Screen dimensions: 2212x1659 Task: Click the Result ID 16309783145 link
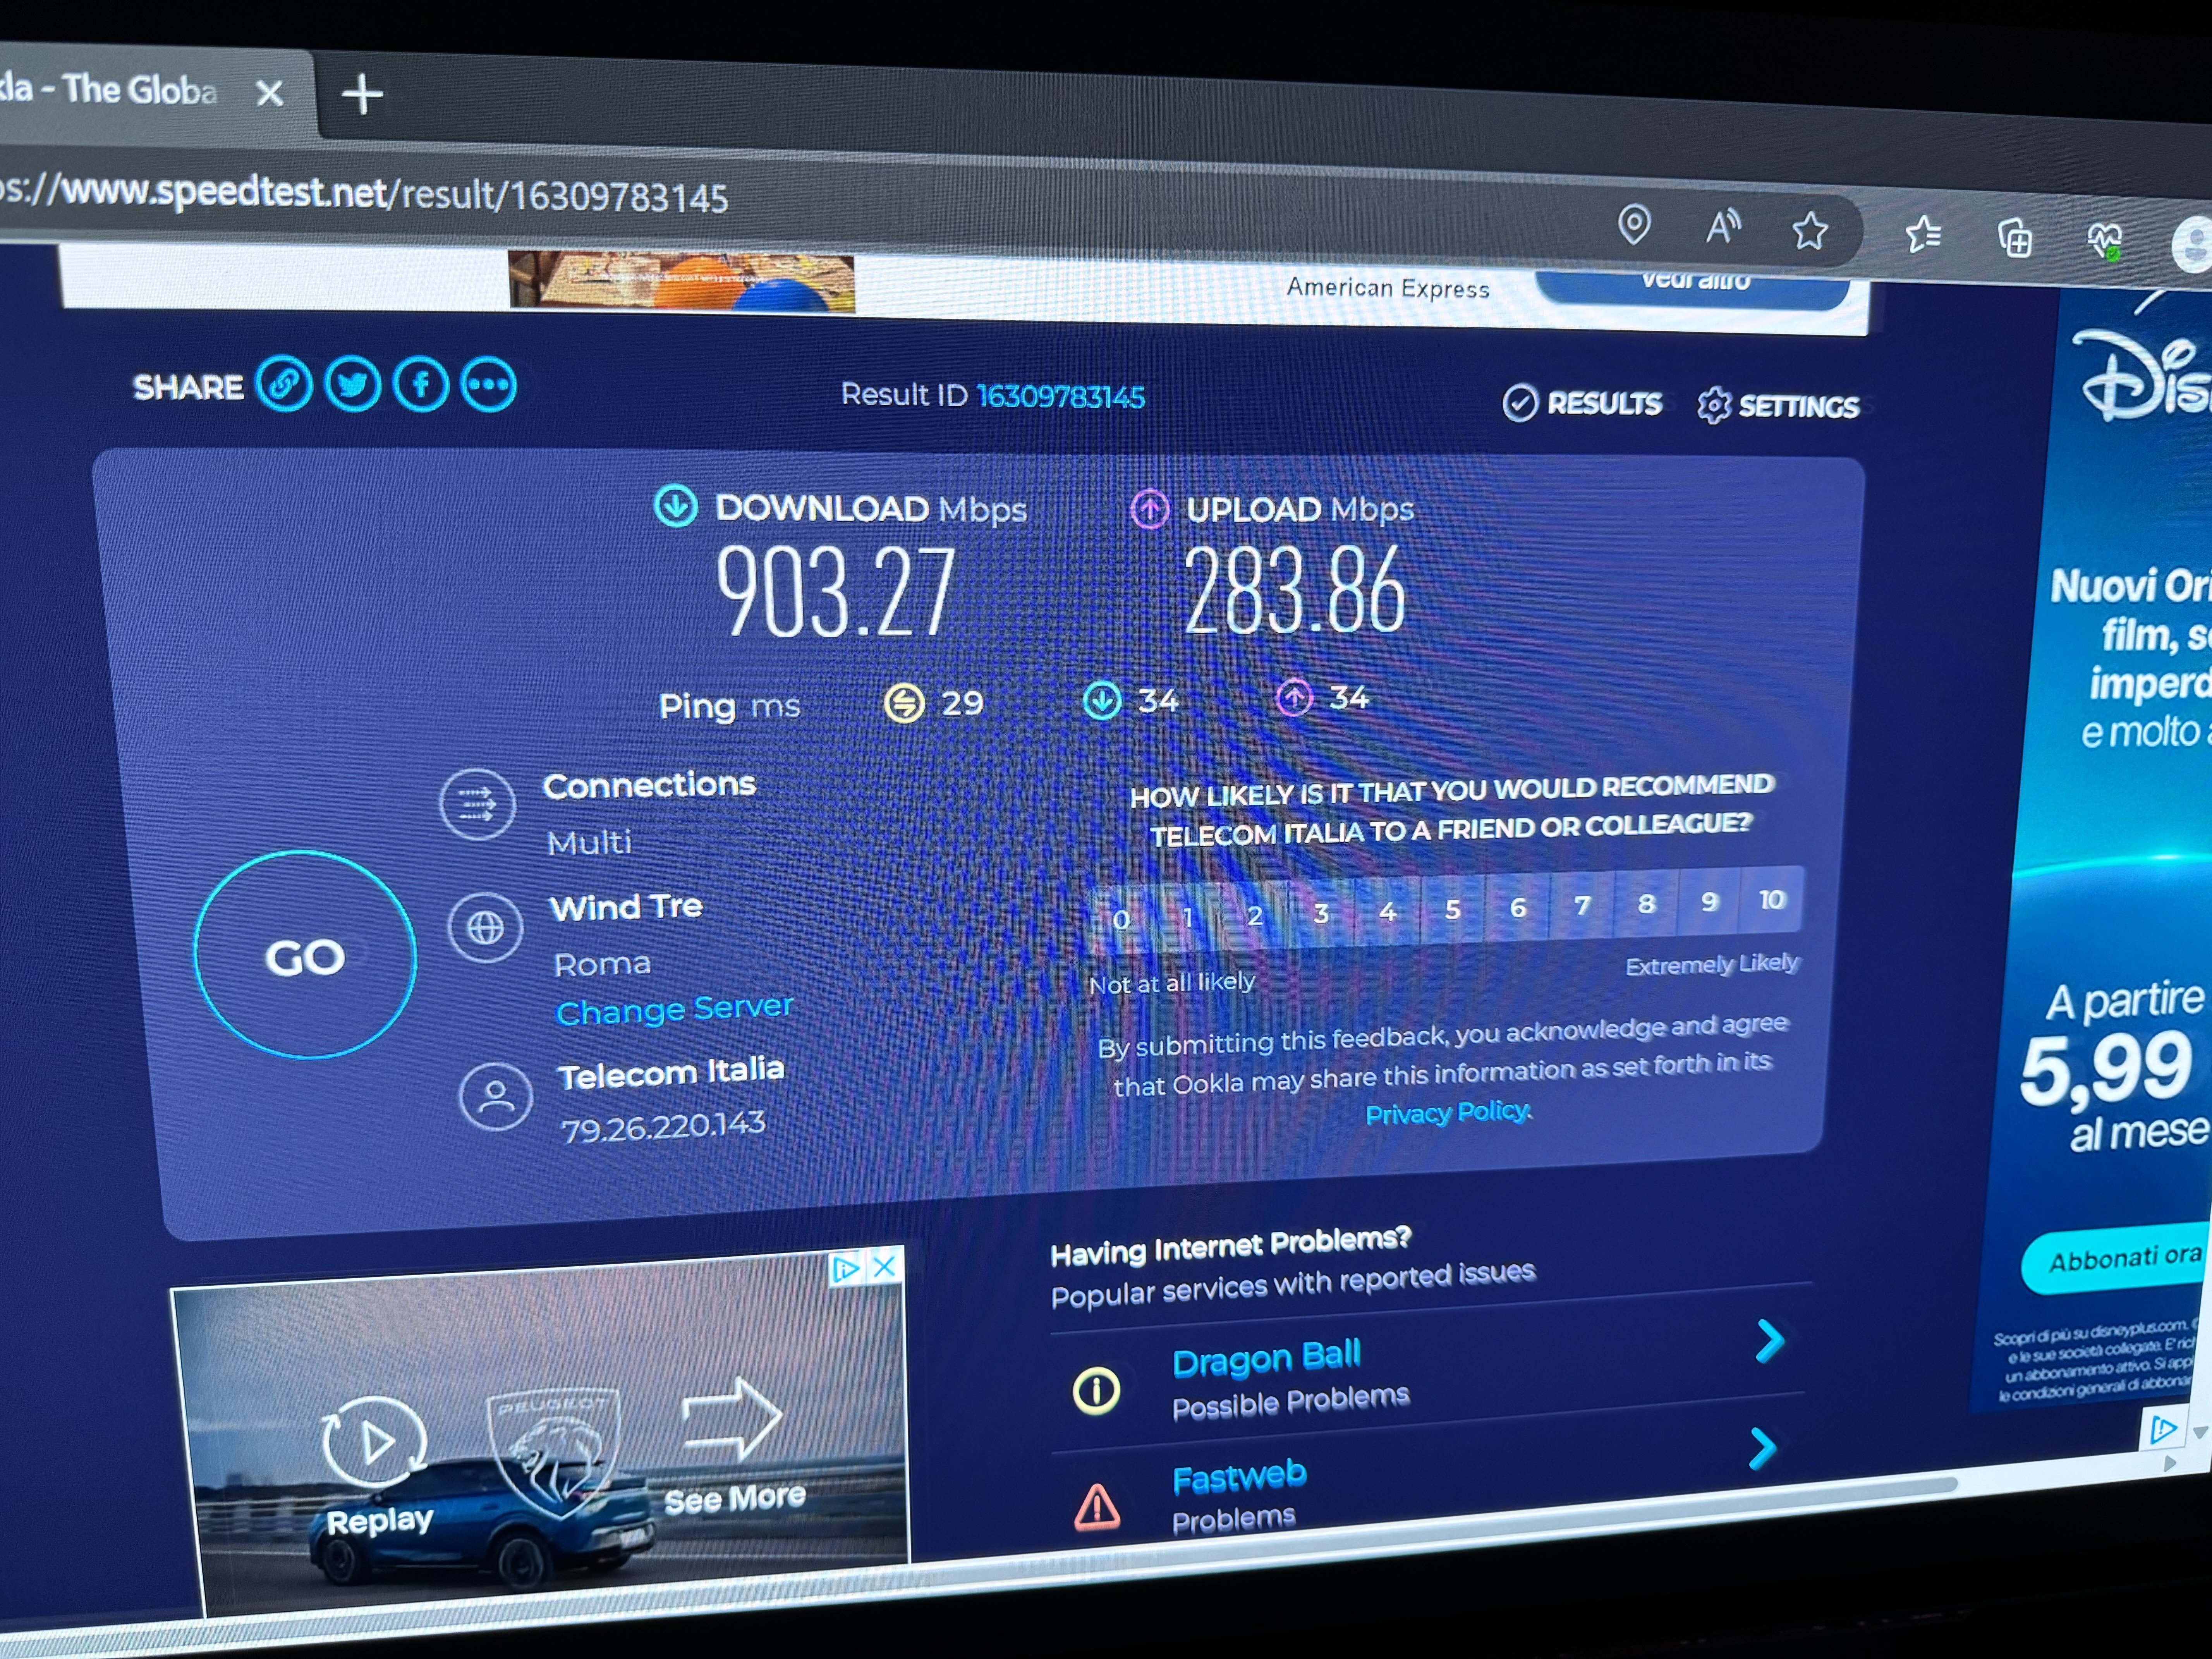coord(1061,397)
